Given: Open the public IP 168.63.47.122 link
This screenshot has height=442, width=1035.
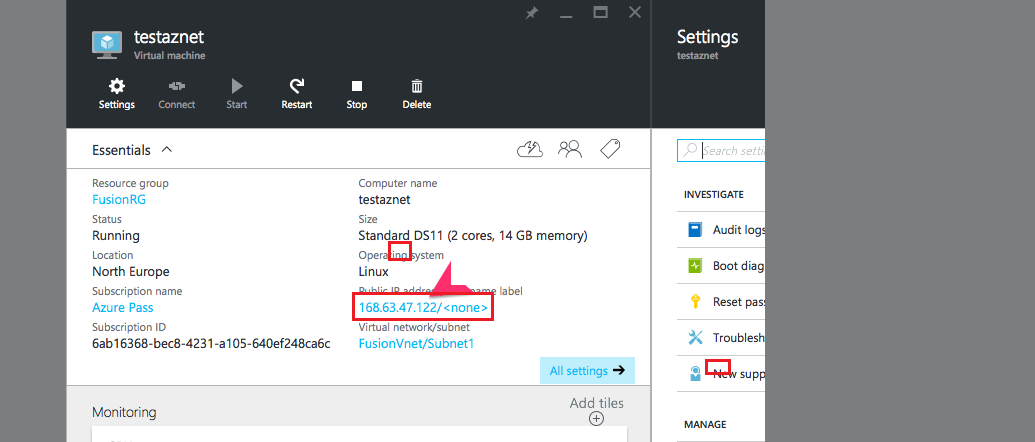Looking at the screenshot, I should (x=423, y=308).
